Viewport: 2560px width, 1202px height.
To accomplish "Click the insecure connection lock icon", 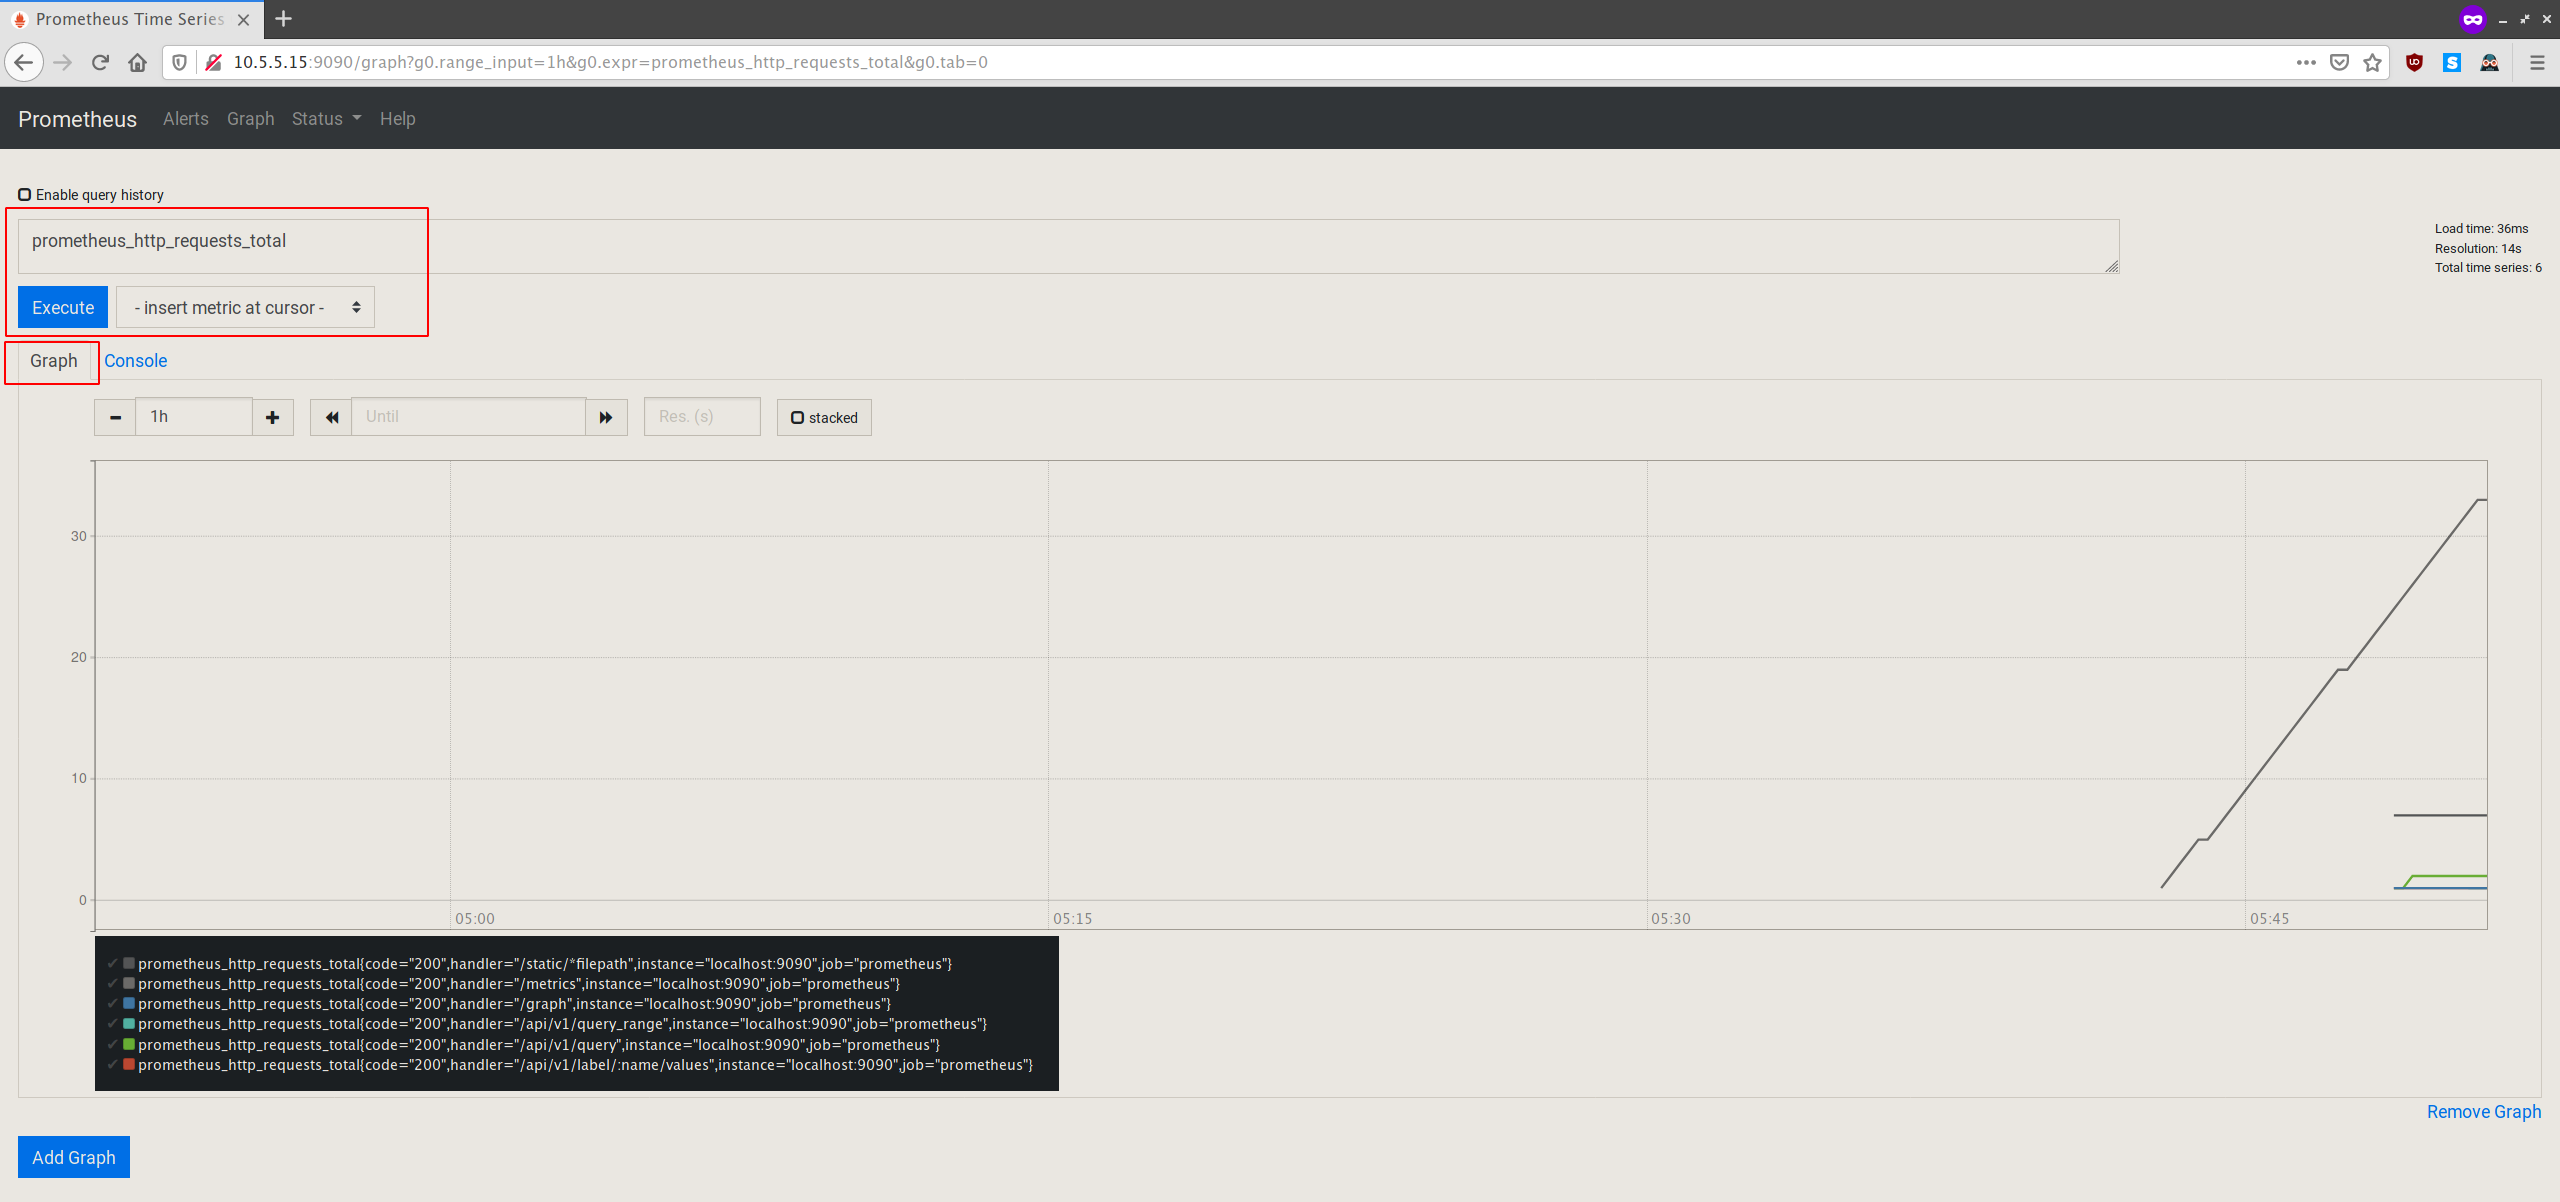I will click(x=213, y=62).
